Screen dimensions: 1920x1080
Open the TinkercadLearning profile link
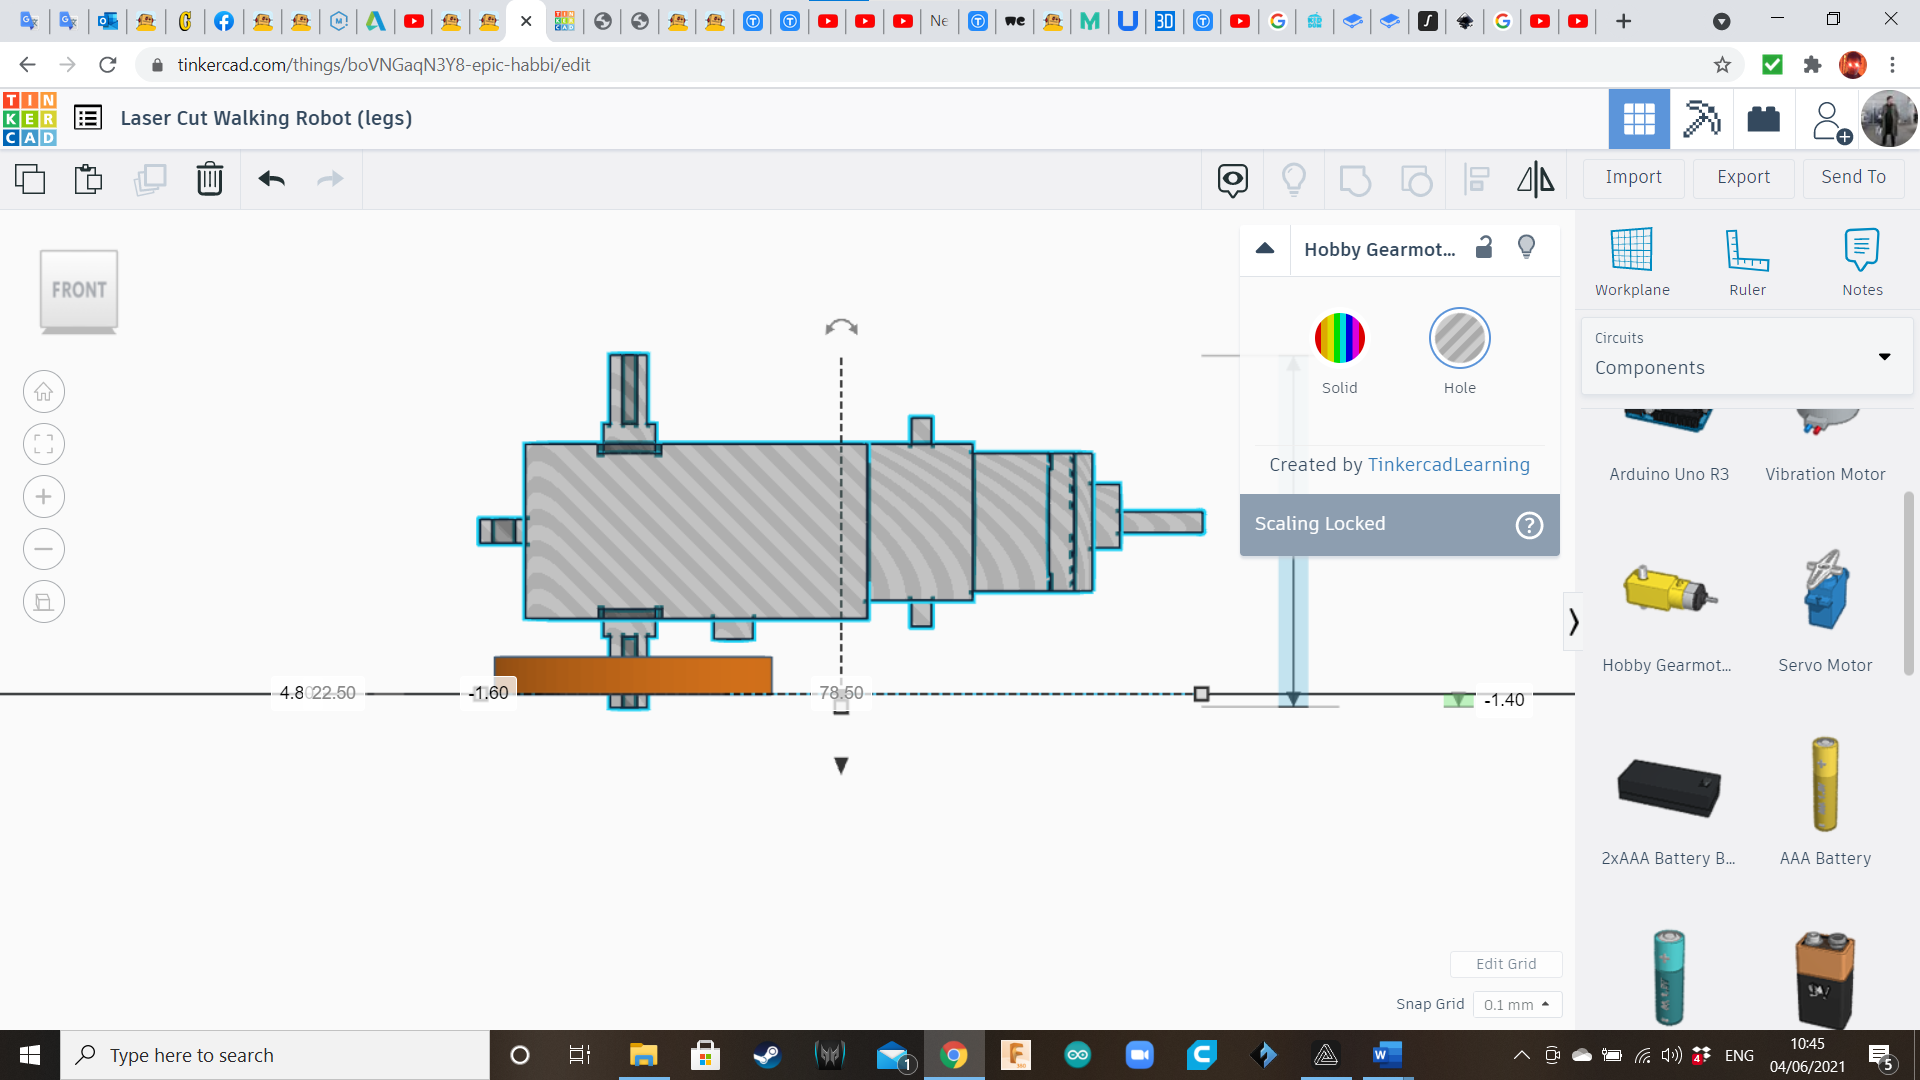[x=1448, y=464]
